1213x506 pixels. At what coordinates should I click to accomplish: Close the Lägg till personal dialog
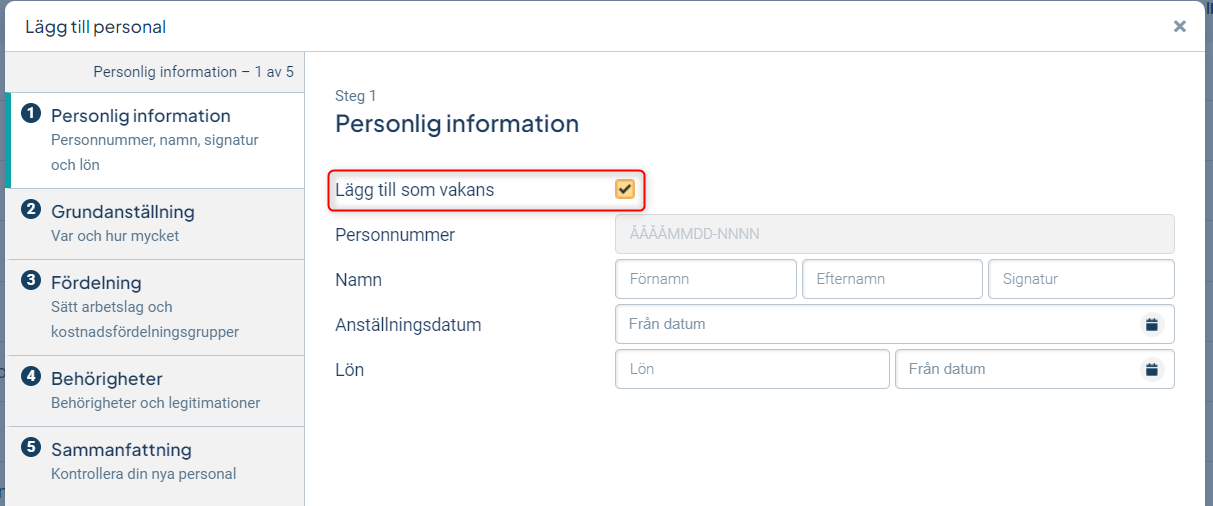1180,27
